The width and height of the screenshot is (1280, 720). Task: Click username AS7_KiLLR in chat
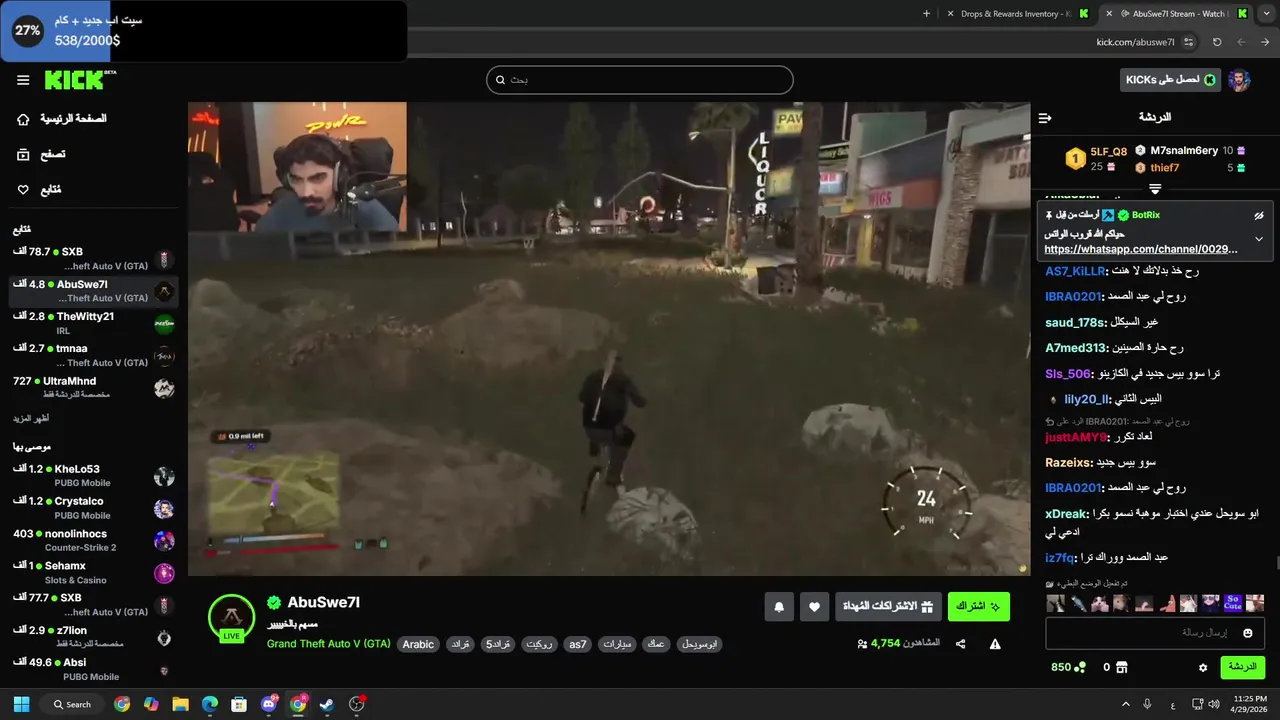(x=1076, y=271)
